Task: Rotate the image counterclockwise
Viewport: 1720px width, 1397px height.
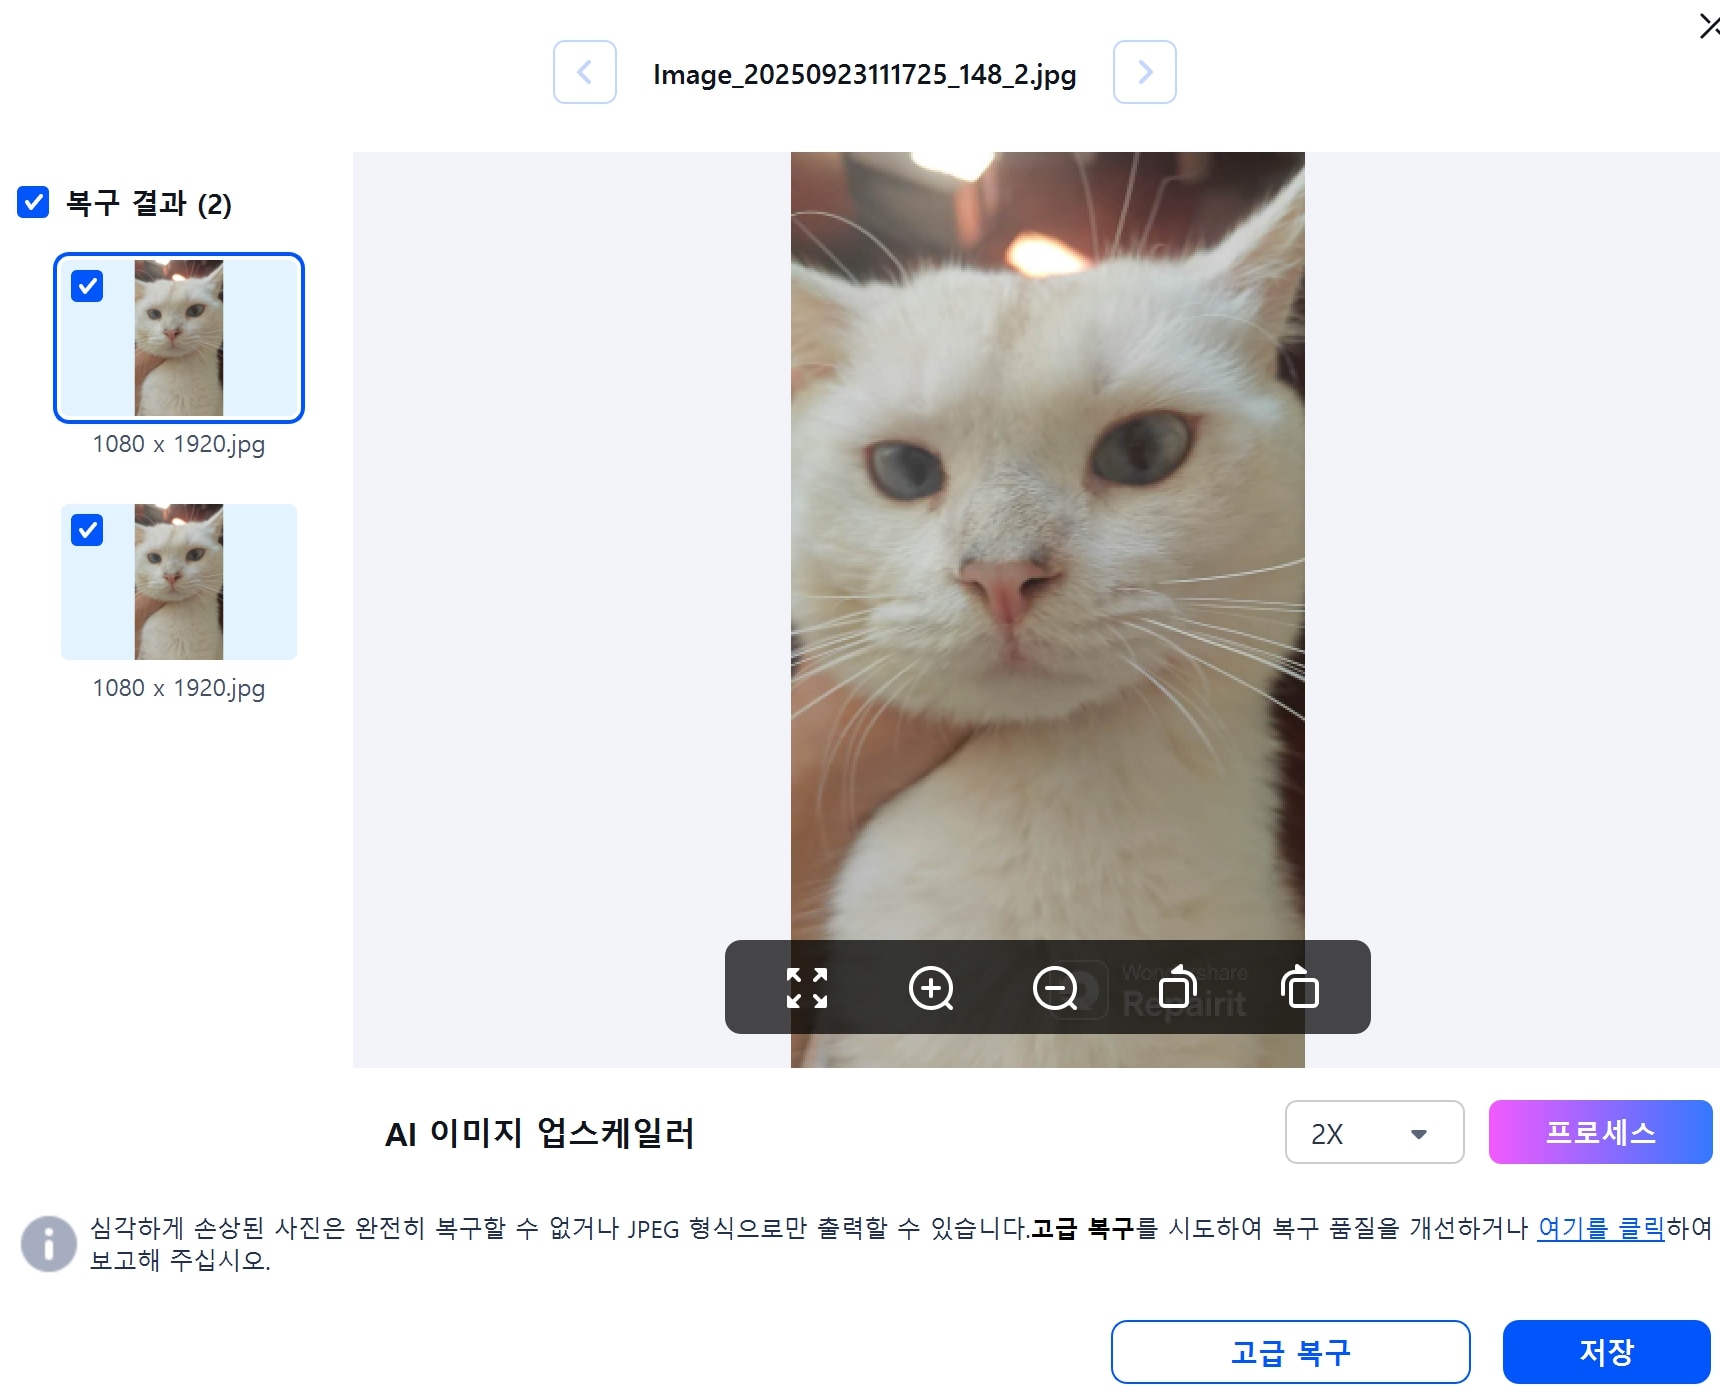Action: pyautogui.click(x=1177, y=988)
